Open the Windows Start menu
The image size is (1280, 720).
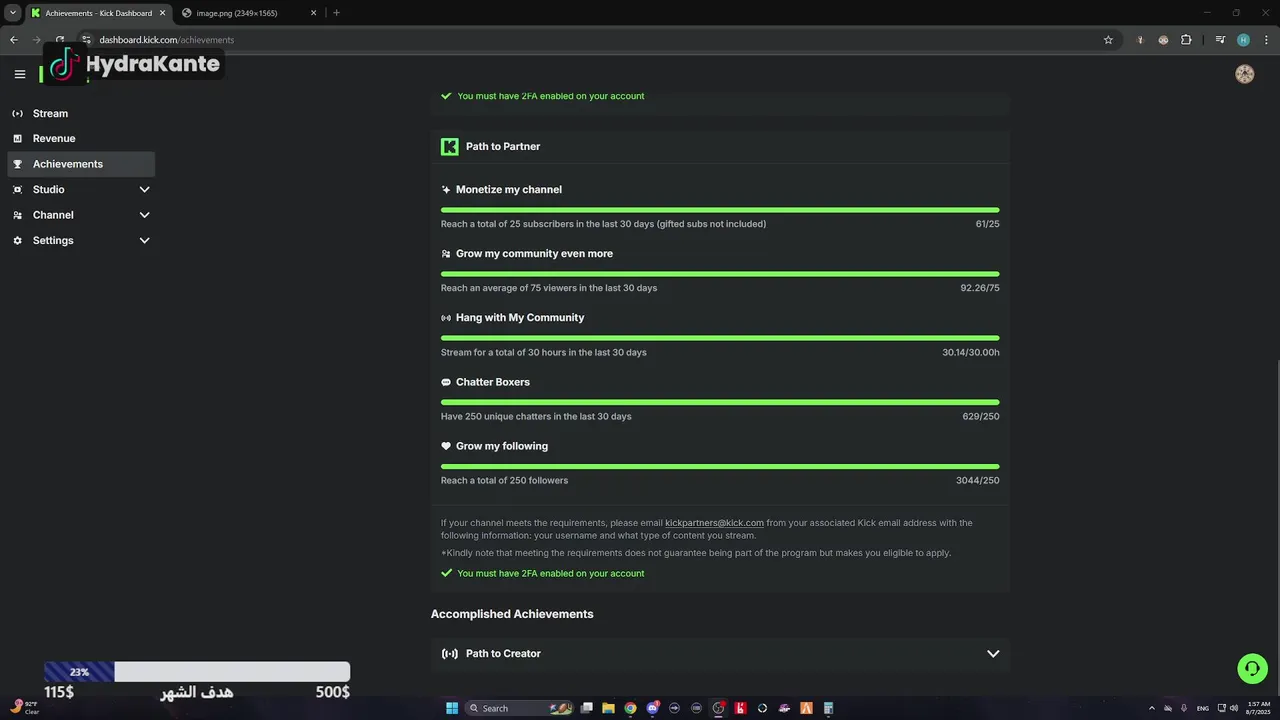452,708
